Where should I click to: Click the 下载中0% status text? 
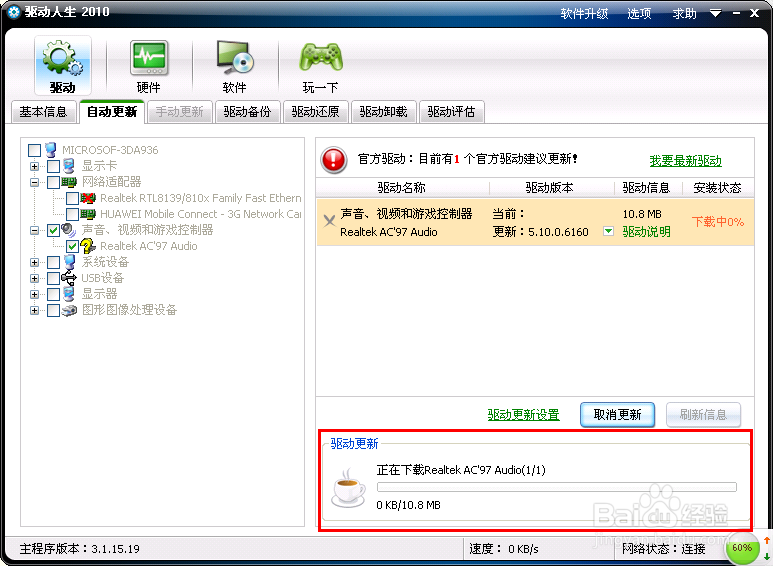(718, 222)
